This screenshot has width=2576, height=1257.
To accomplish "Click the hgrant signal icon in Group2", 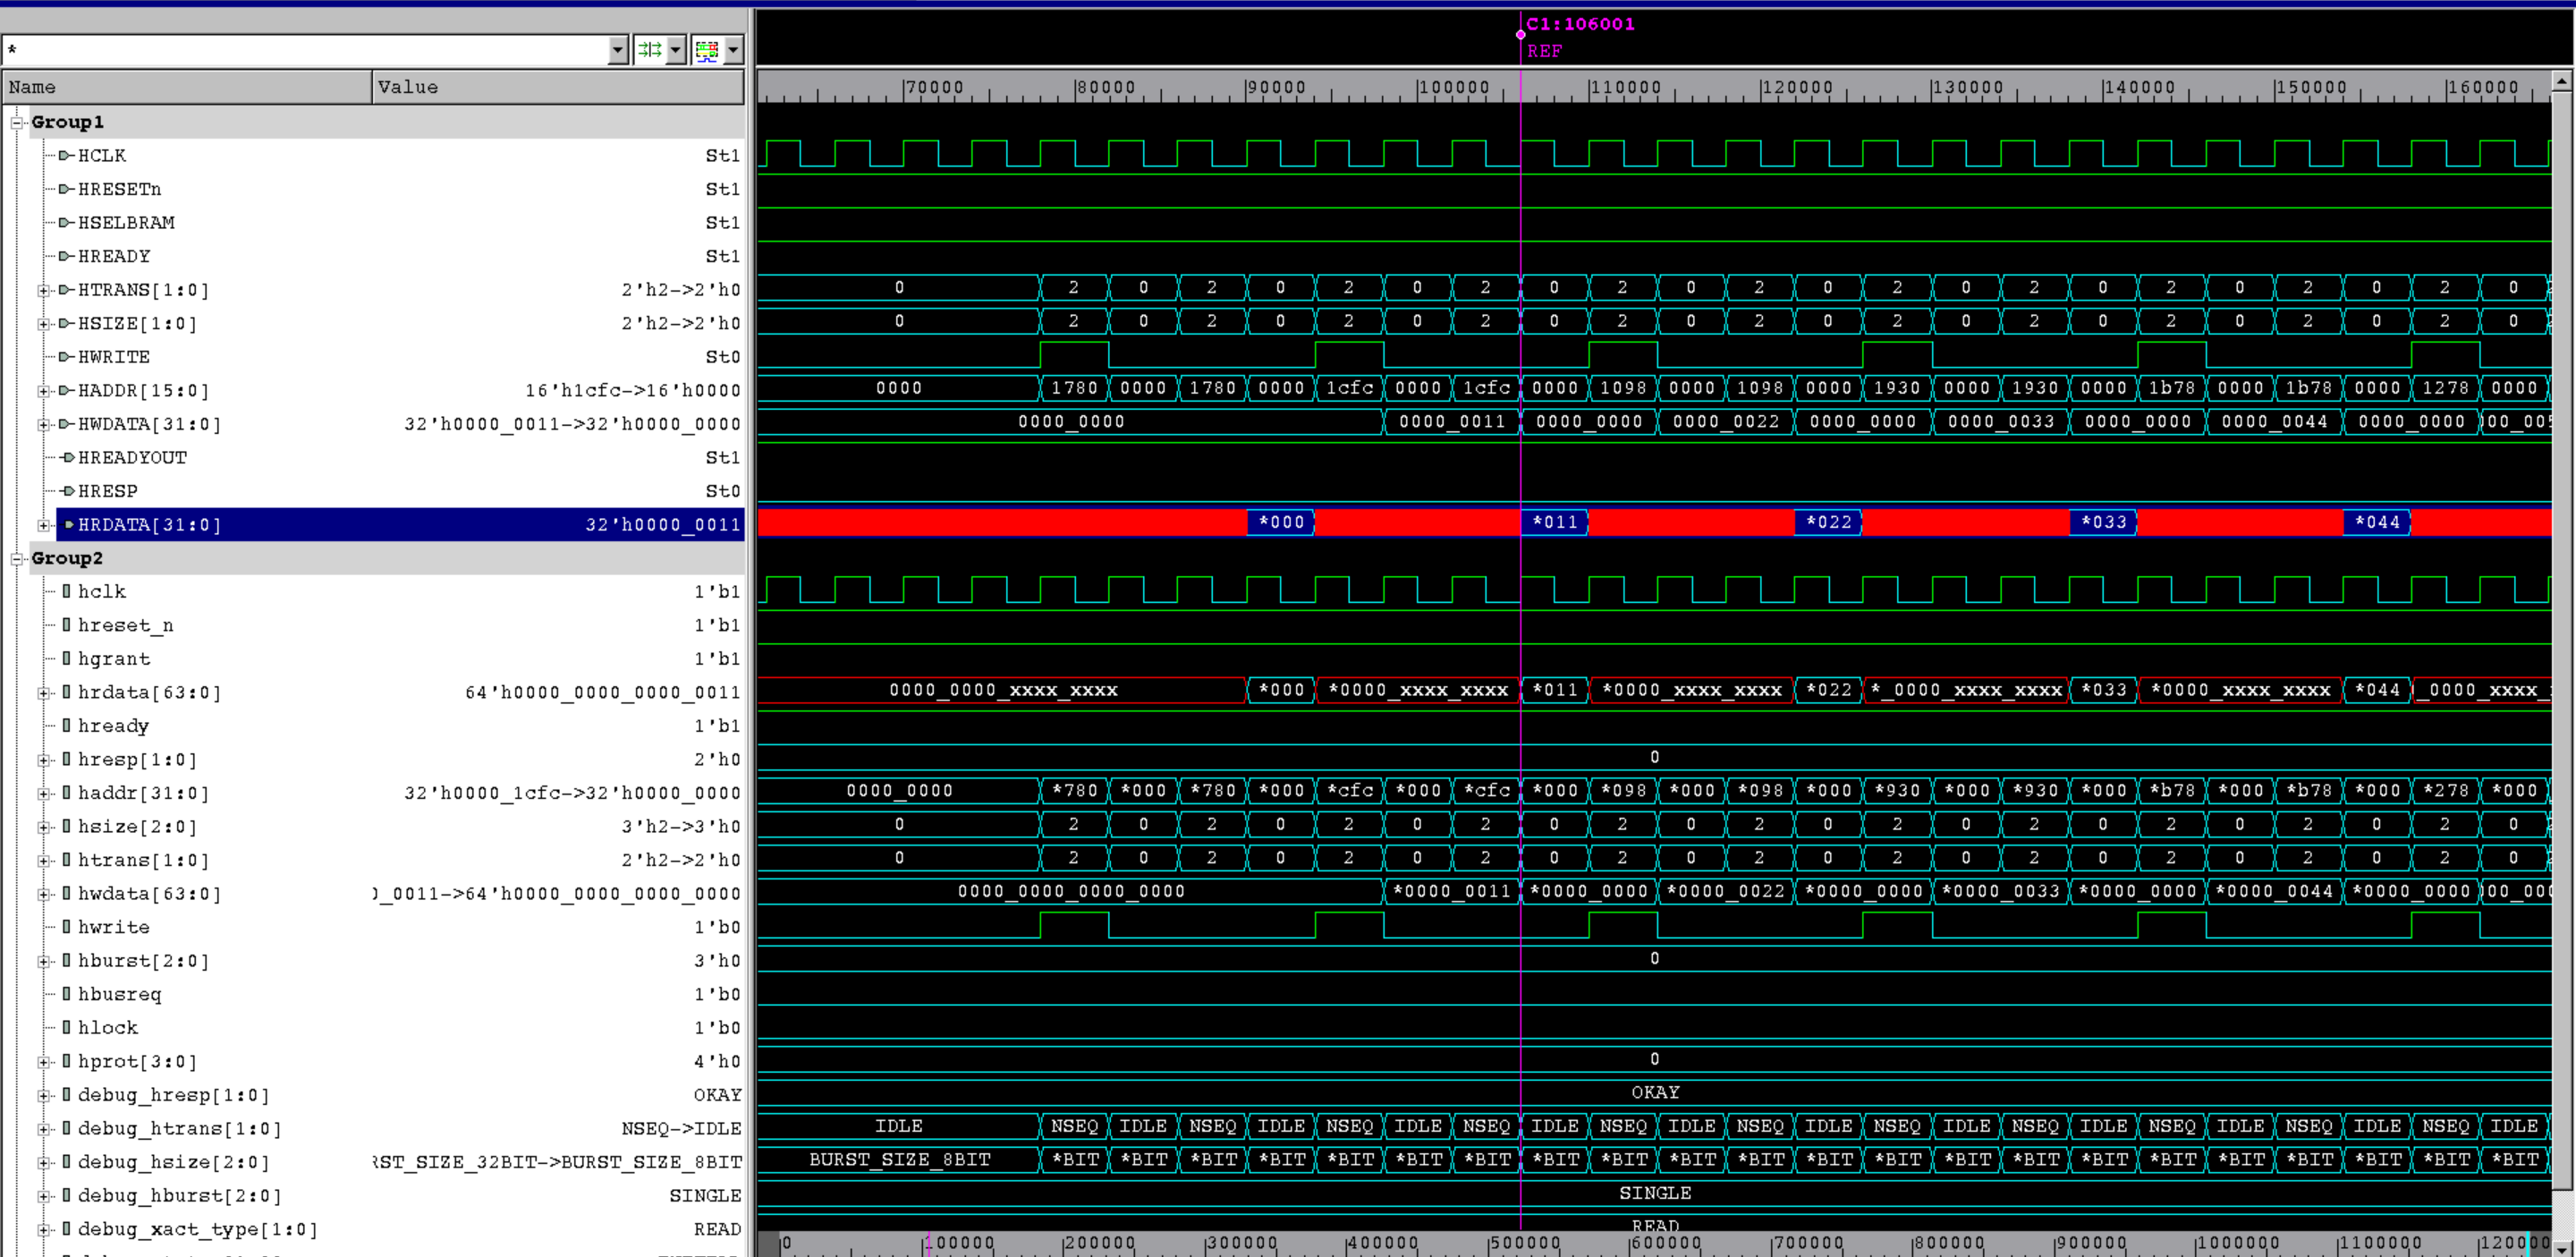I will (66, 658).
